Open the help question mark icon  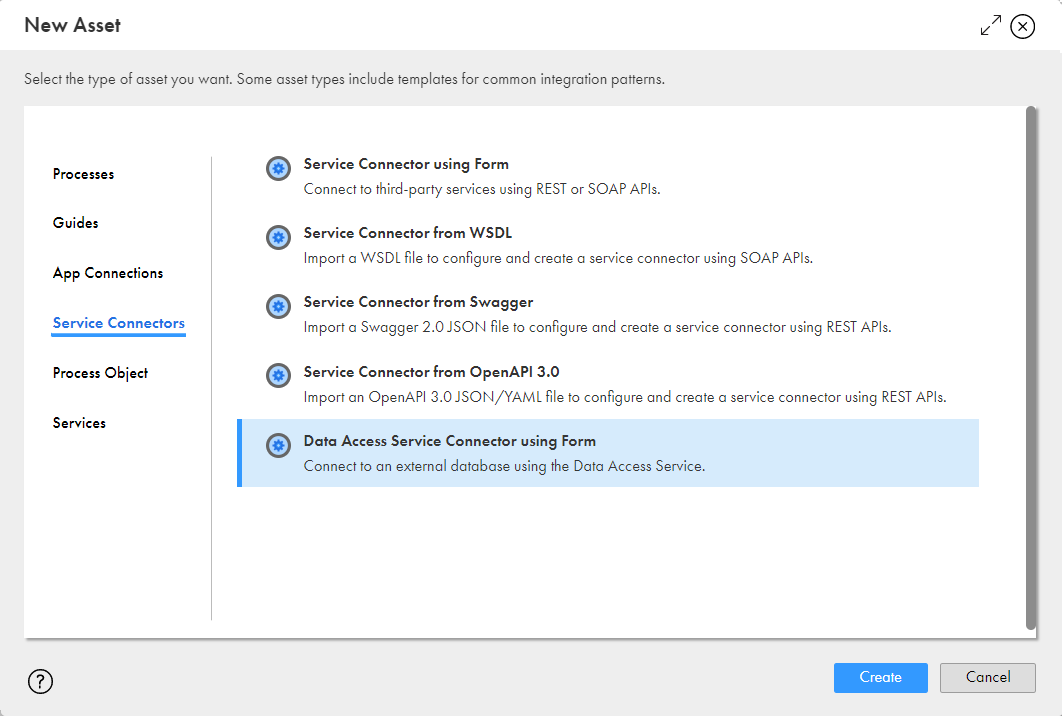click(41, 681)
